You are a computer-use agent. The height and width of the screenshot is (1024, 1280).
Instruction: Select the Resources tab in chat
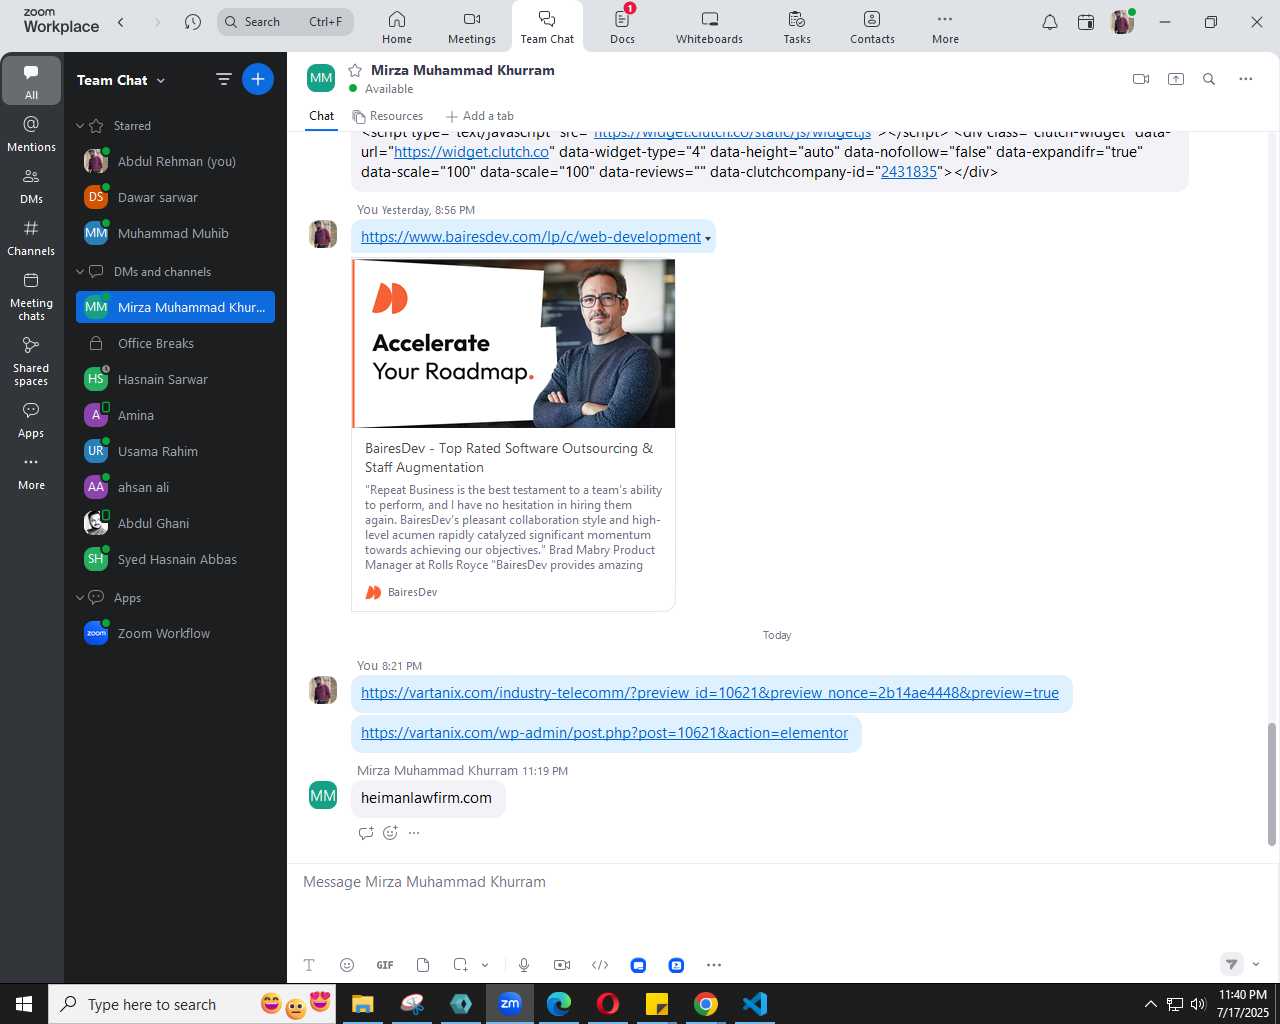(388, 116)
